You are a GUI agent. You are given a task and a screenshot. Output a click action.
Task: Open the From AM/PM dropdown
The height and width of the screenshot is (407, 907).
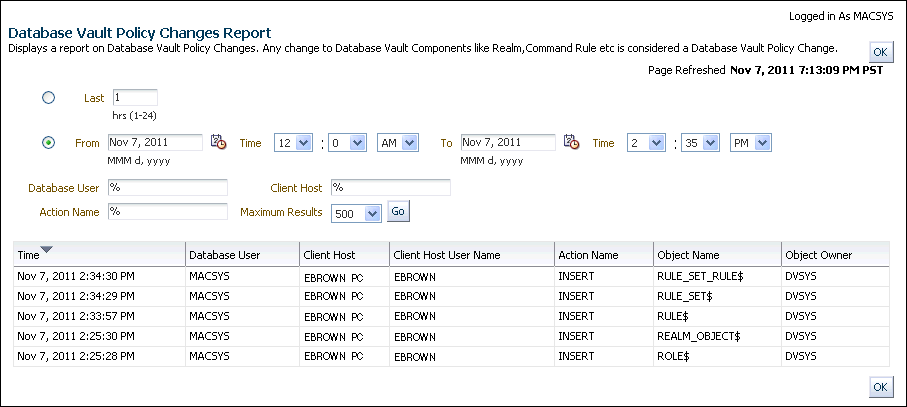(x=397, y=143)
